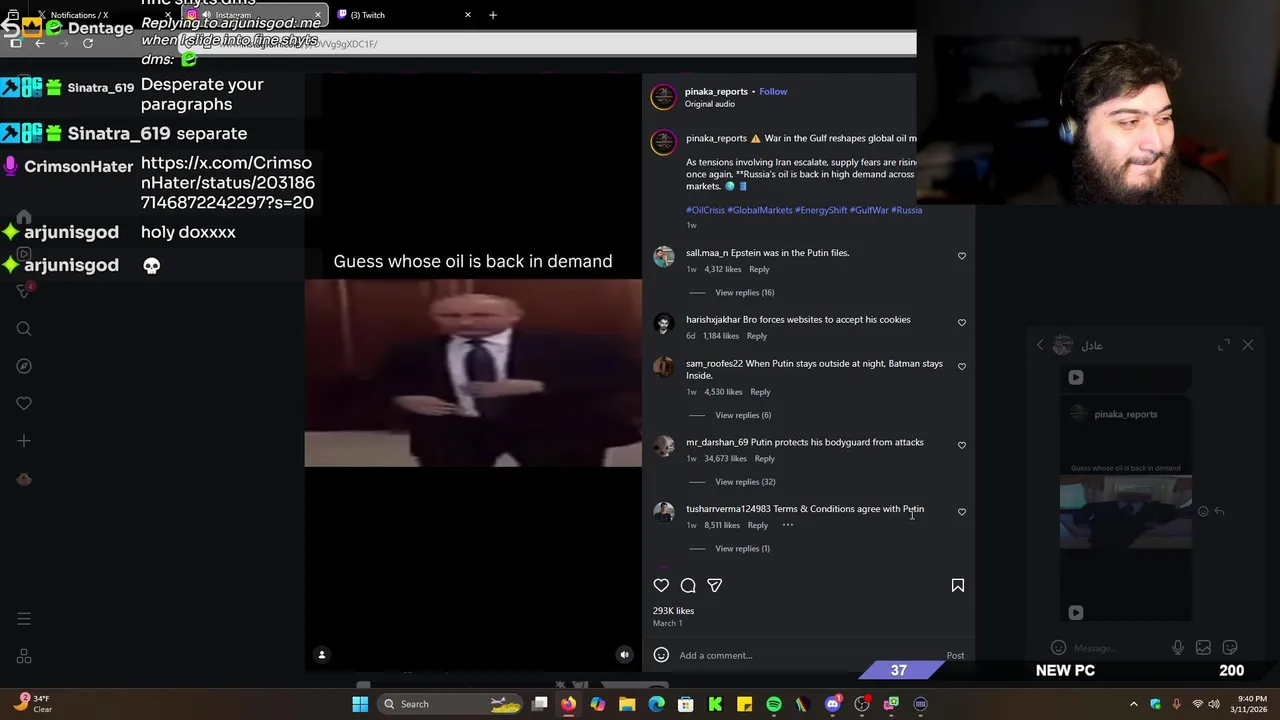Click the Message... input in chat popup
The width and height of the screenshot is (1280, 720).
[1118, 648]
